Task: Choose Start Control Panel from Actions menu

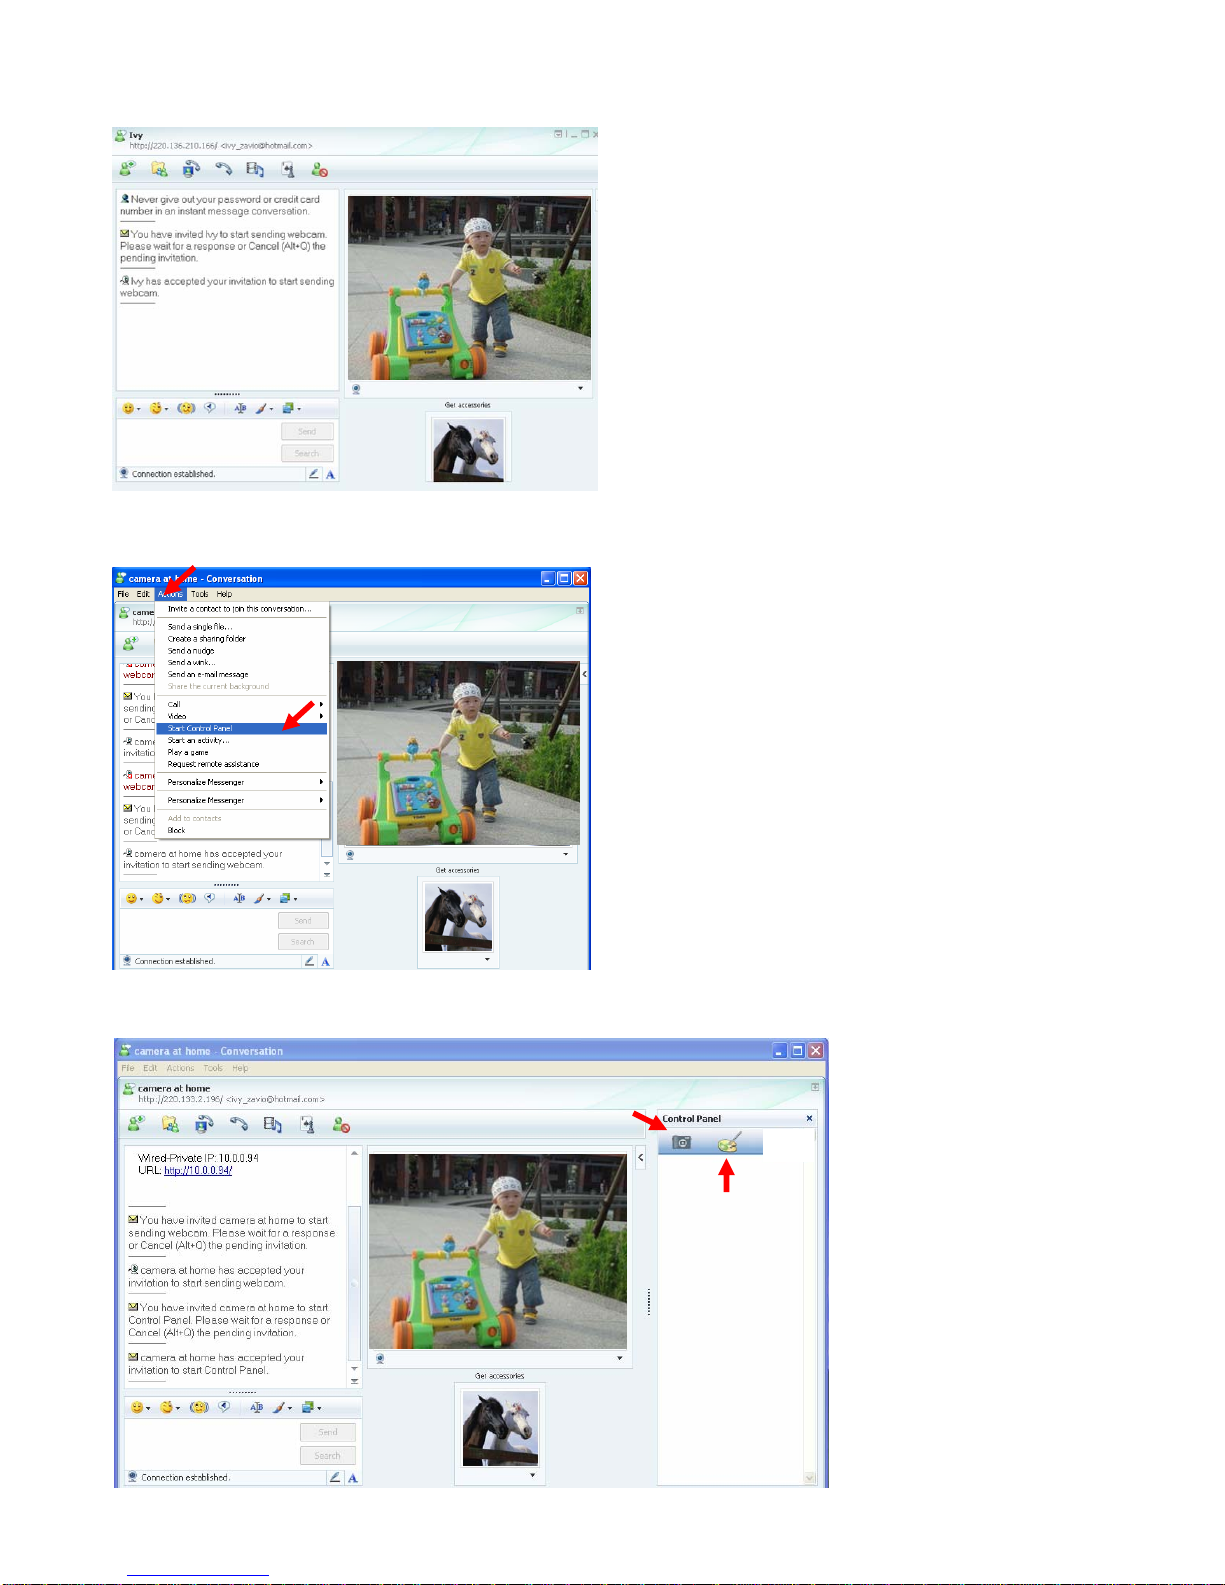Action: (x=241, y=729)
